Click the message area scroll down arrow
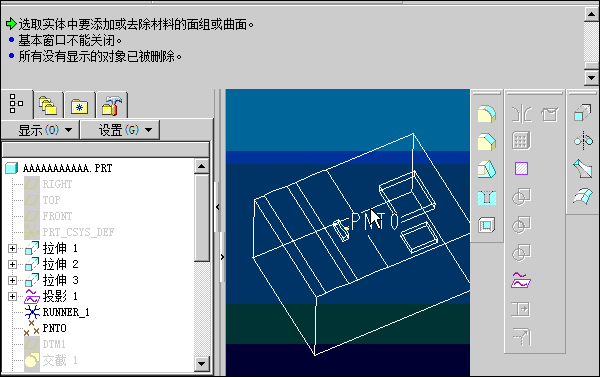Screen dimensions: 600x377 coord(591,78)
